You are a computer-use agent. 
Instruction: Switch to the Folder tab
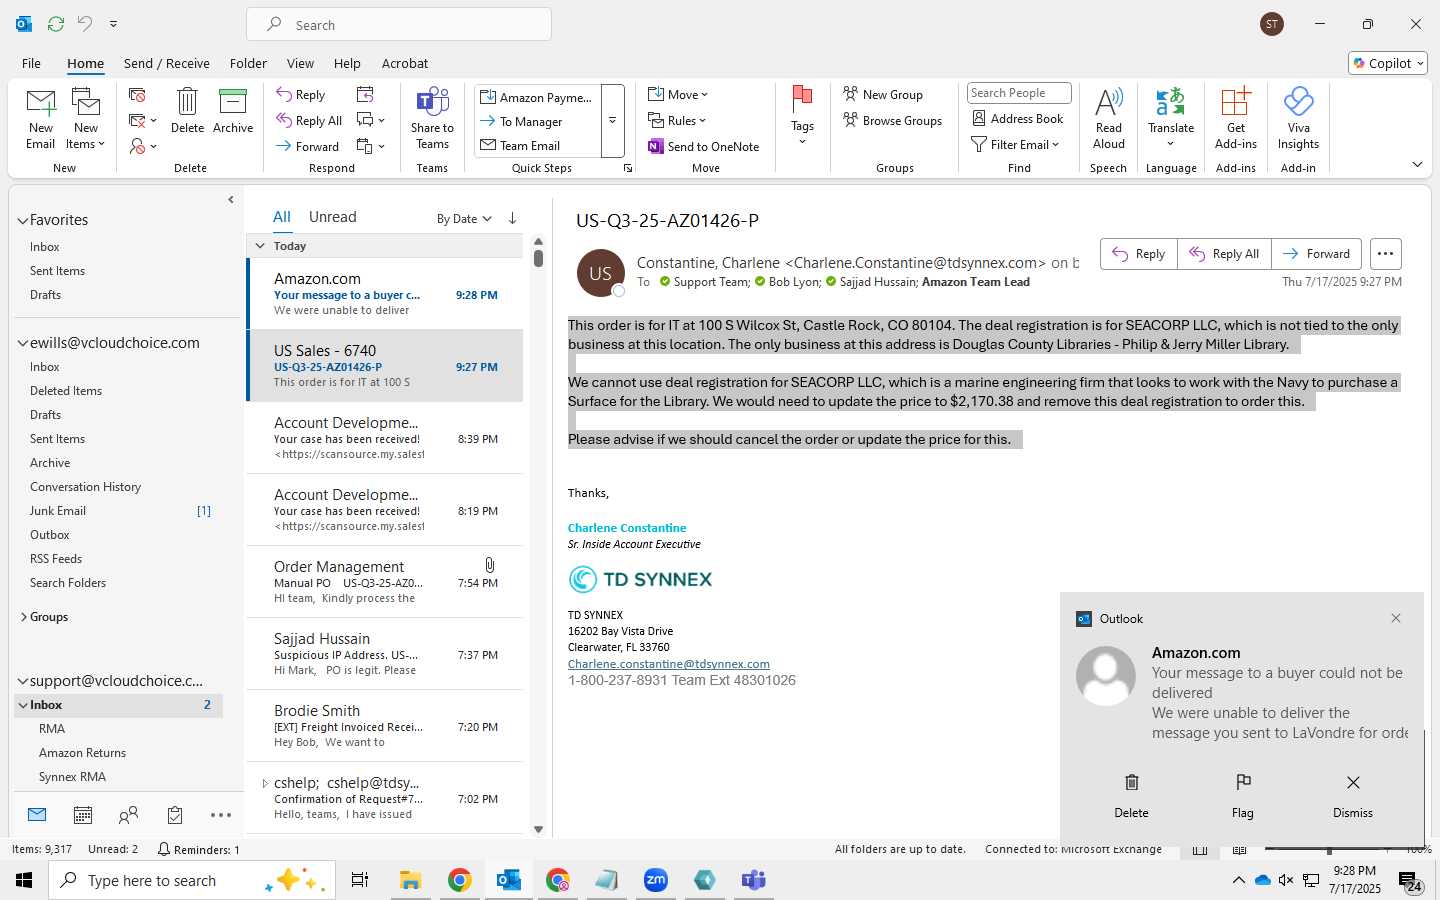(248, 63)
